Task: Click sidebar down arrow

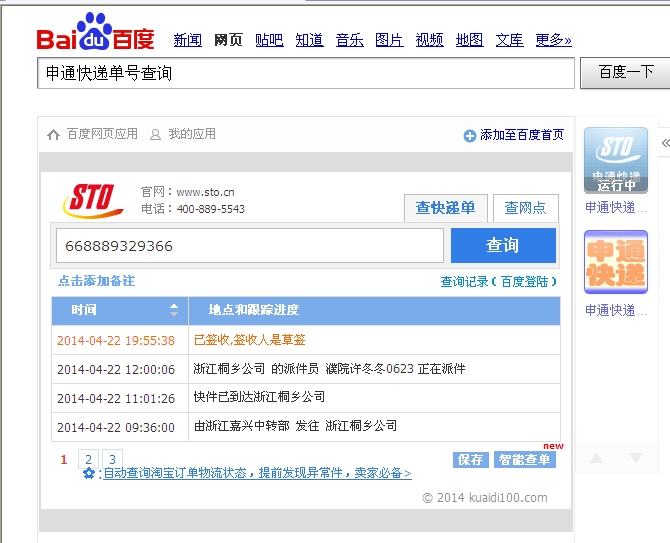Action: (635, 458)
